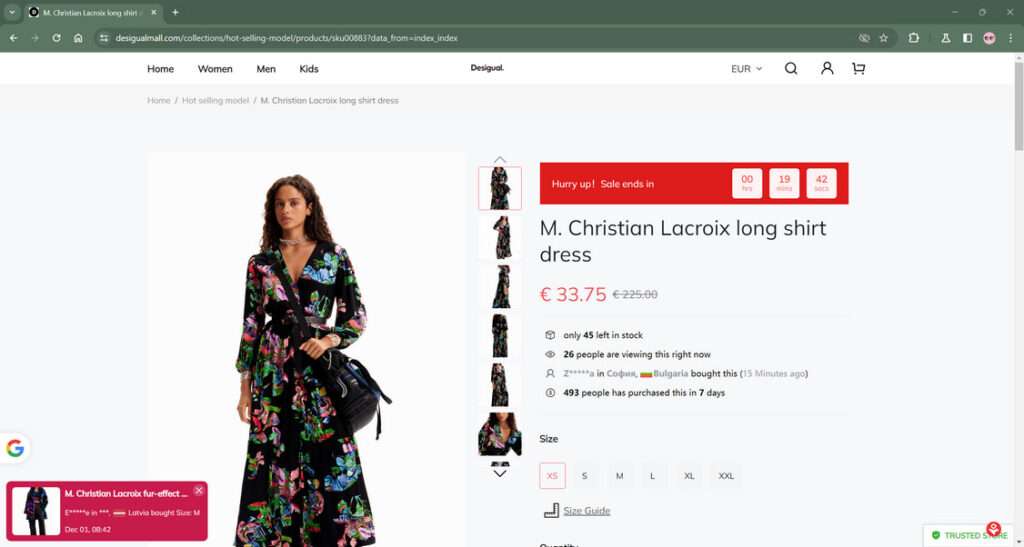Viewport: 1024px width, 547px height.
Task: Select size XS option
Action: pyautogui.click(x=552, y=476)
